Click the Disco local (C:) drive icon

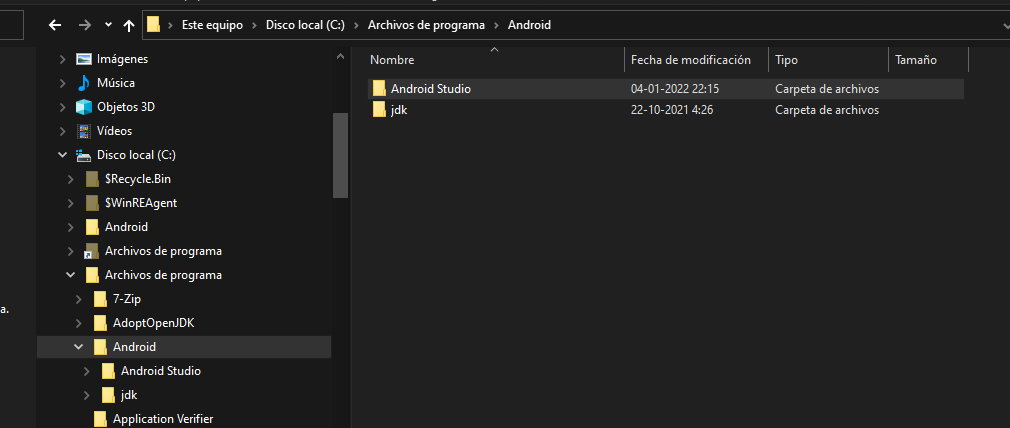(x=84, y=155)
